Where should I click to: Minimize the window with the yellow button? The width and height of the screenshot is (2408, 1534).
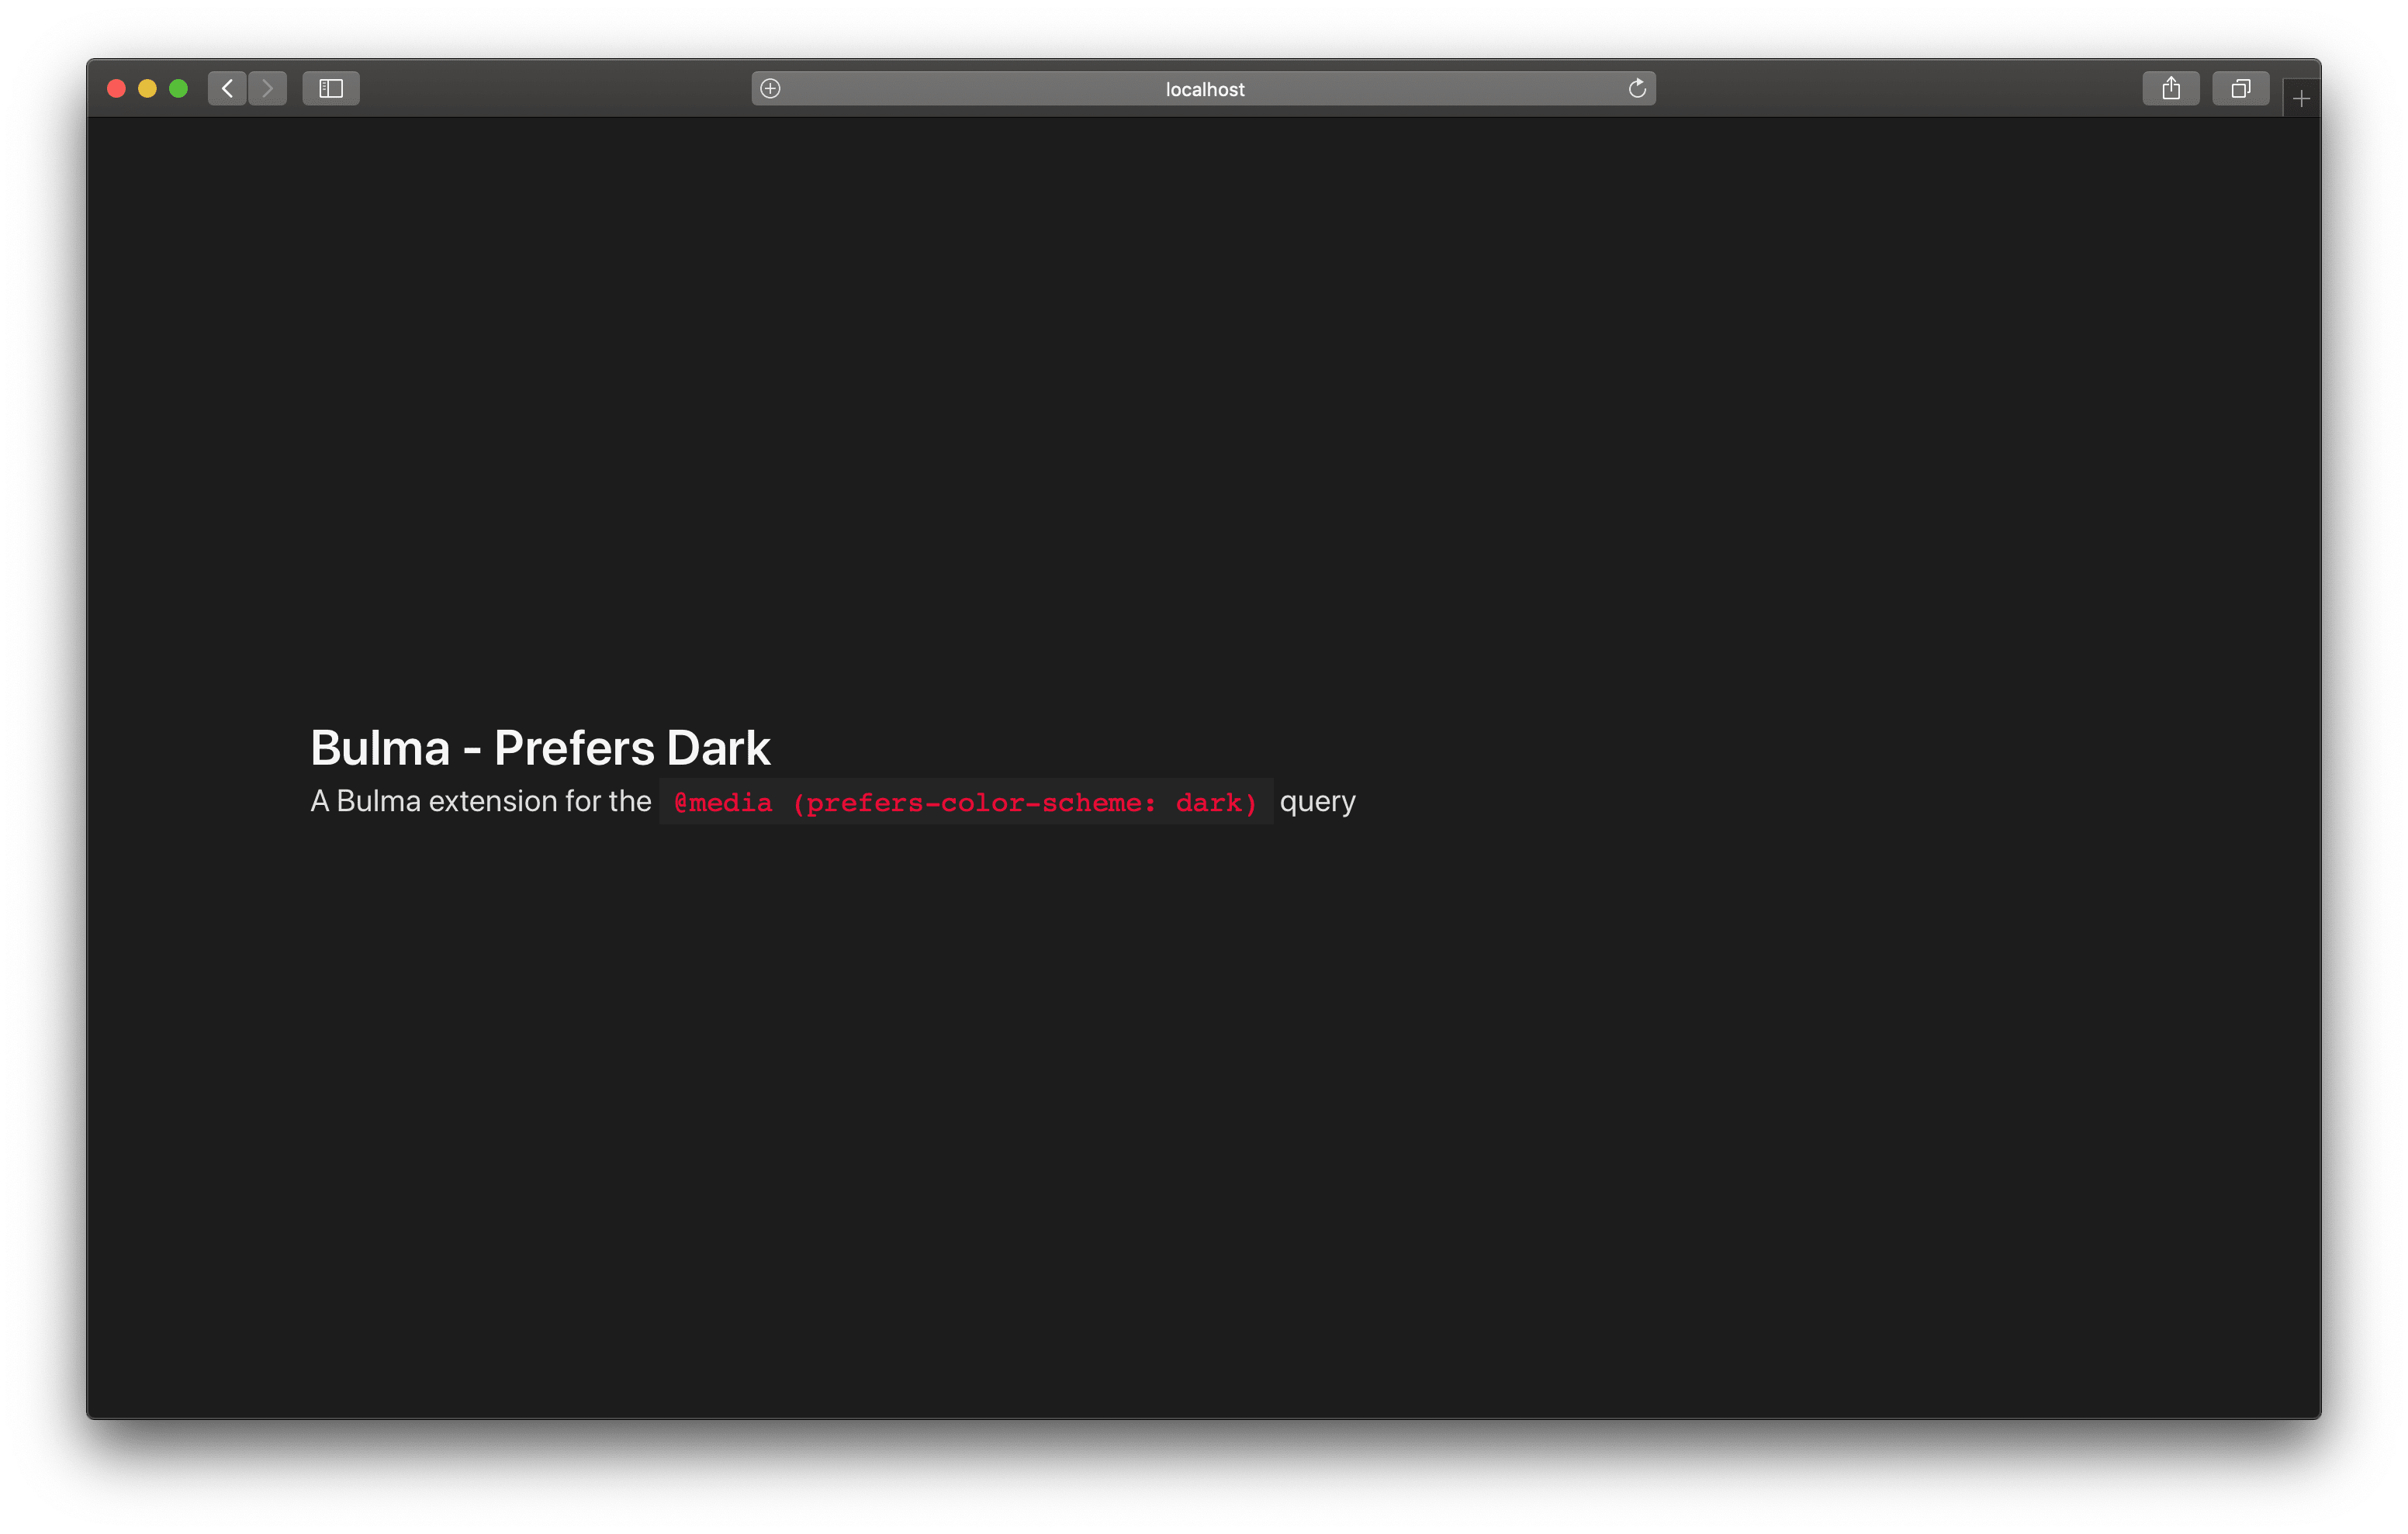(147, 88)
